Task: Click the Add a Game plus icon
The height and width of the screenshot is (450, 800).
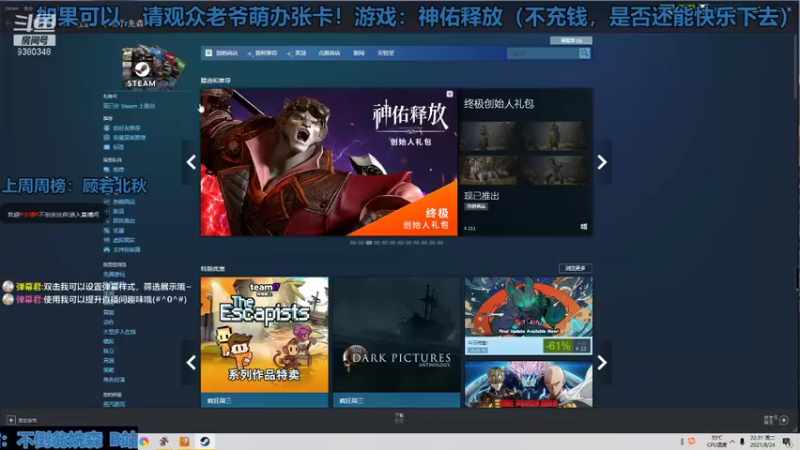Action: pyautogui.click(x=11, y=420)
